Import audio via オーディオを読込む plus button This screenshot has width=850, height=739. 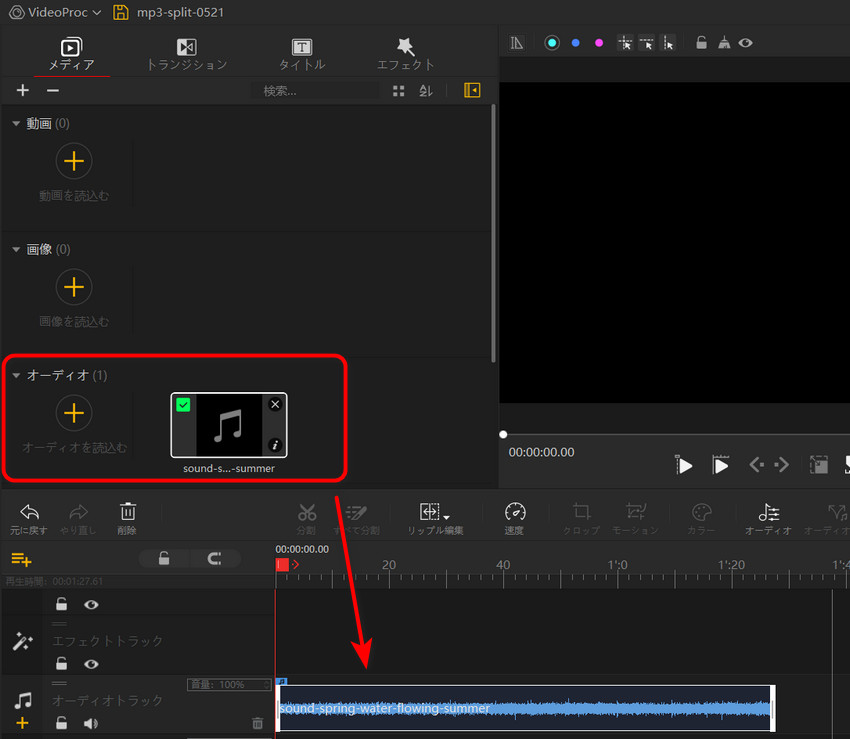pyautogui.click(x=74, y=413)
